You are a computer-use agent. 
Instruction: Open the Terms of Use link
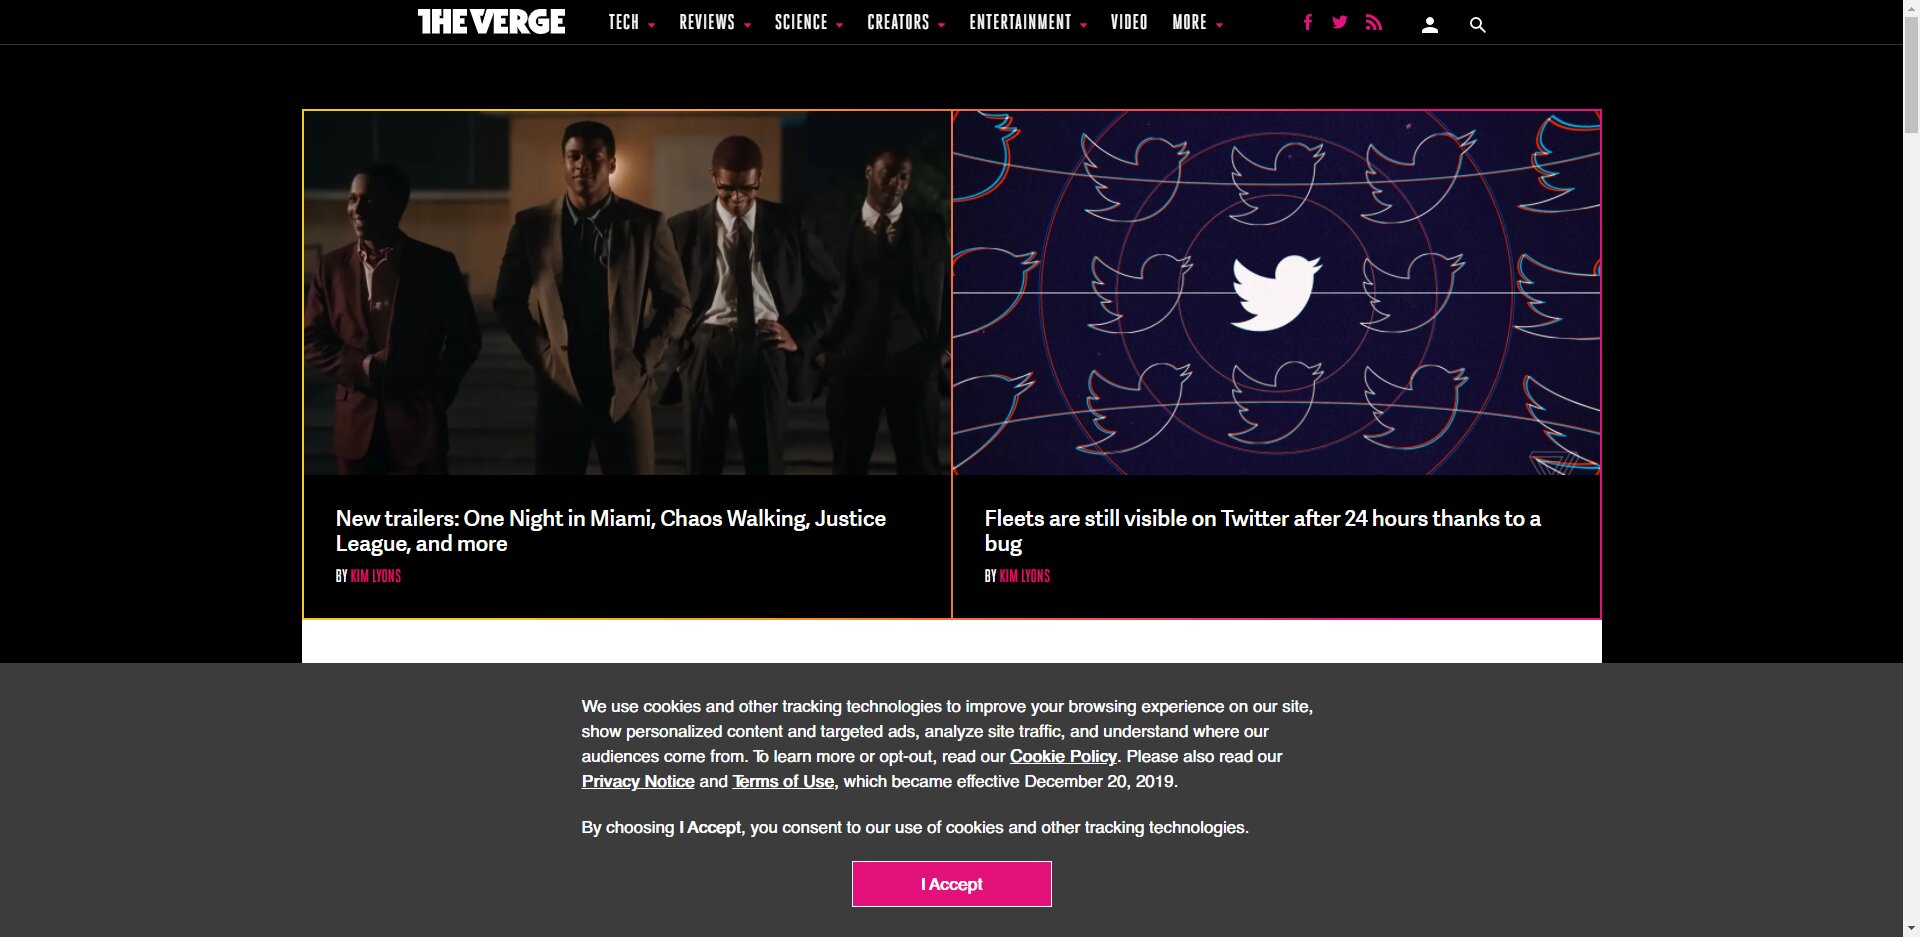(x=783, y=781)
